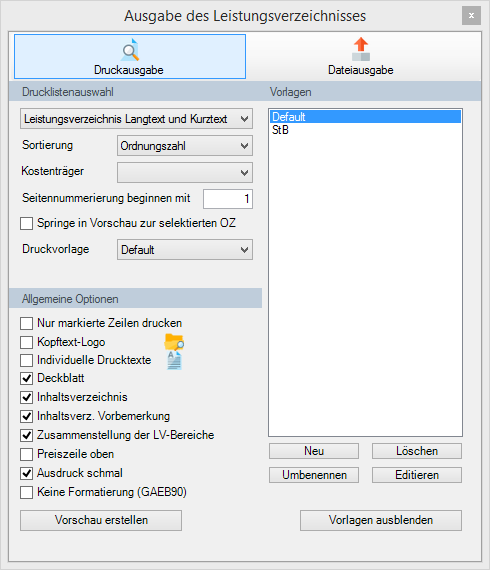Image resolution: width=490 pixels, height=570 pixels.
Task: Click the Neu button
Action: click(314, 451)
